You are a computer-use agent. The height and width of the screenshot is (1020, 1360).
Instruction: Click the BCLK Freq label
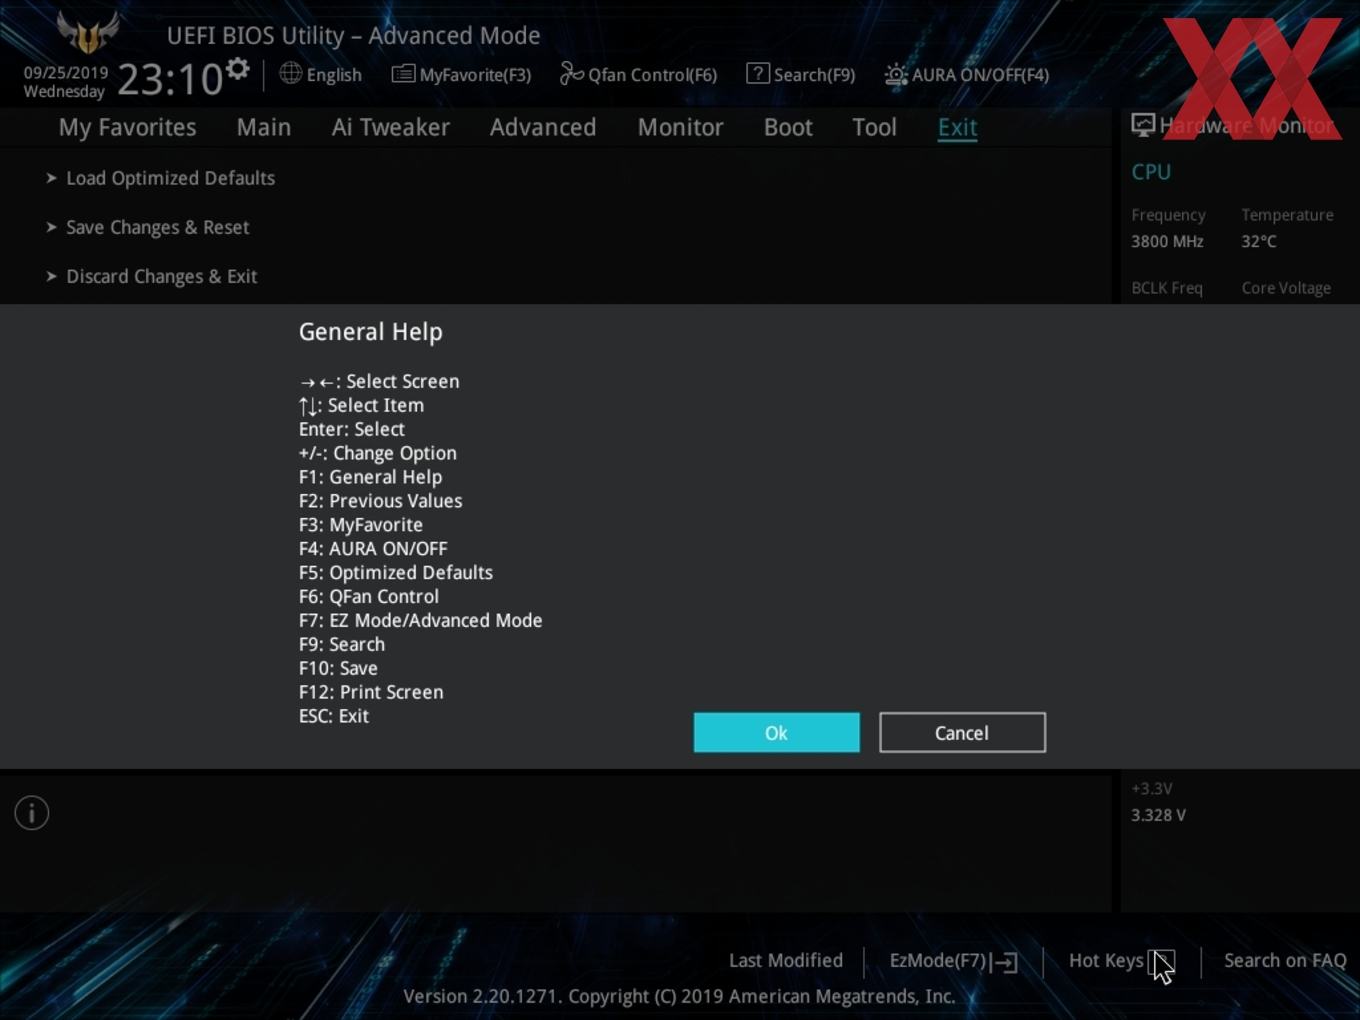1167,288
